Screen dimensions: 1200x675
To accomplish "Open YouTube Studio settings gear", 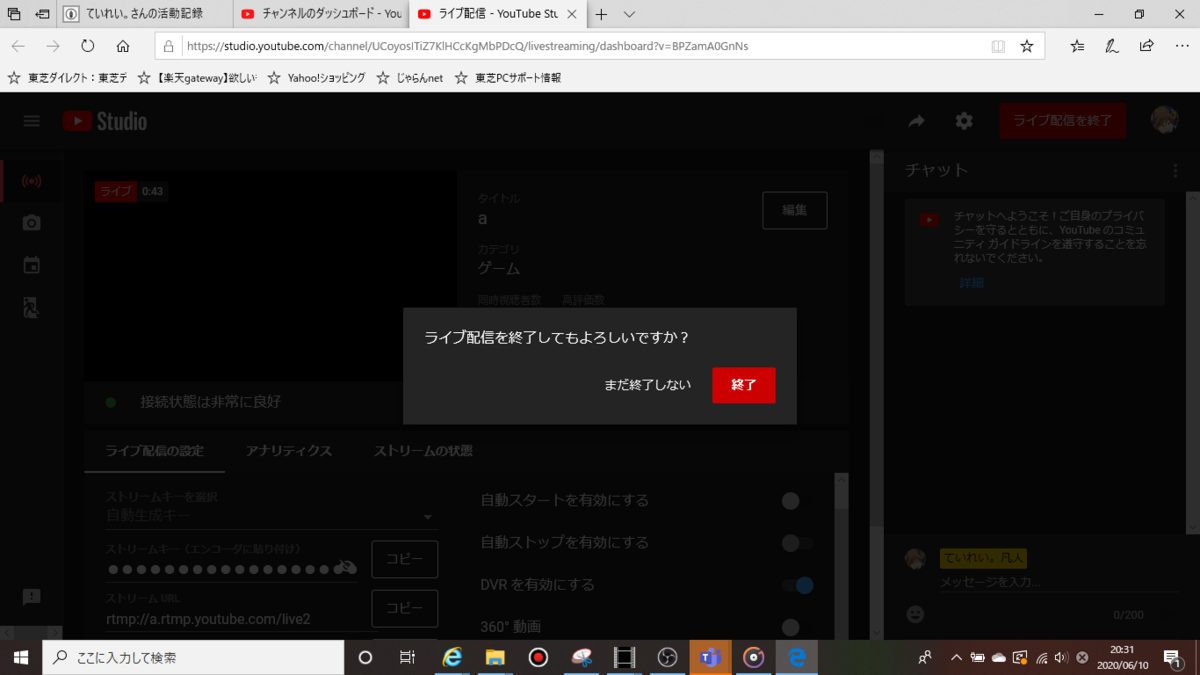I will point(963,120).
